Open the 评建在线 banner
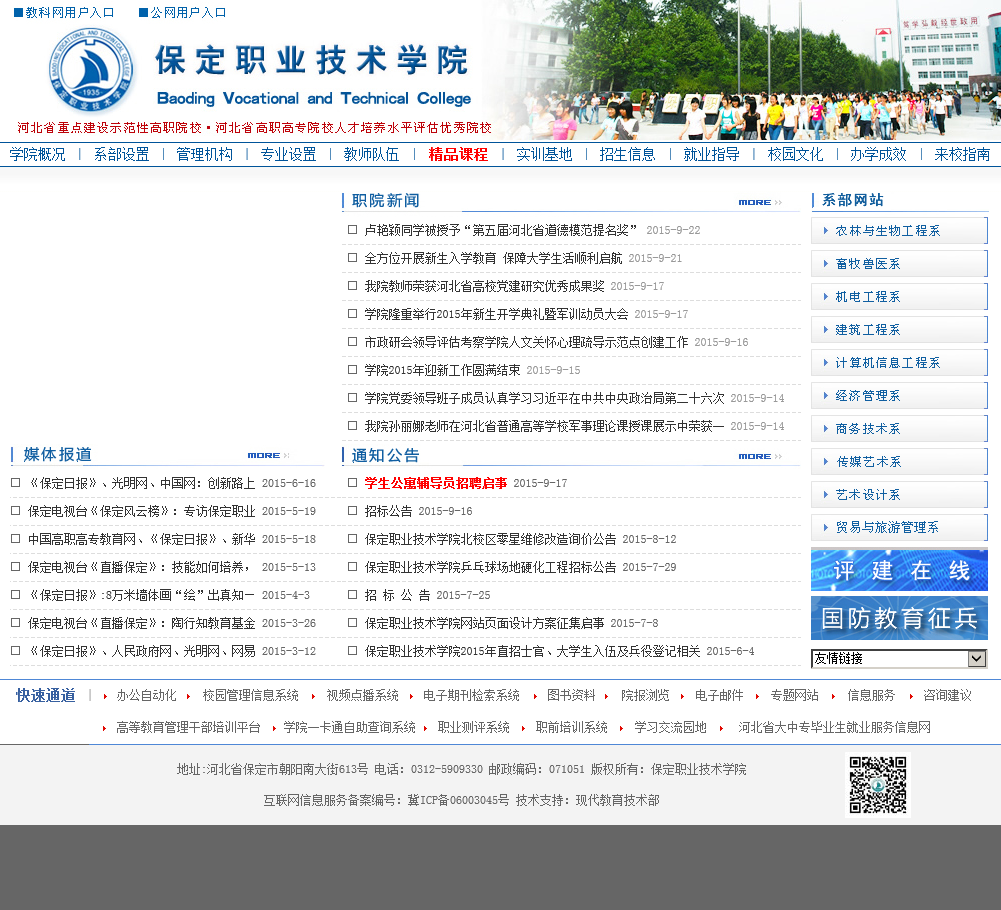The width and height of the screenshot is (1001, 910). 899,570
